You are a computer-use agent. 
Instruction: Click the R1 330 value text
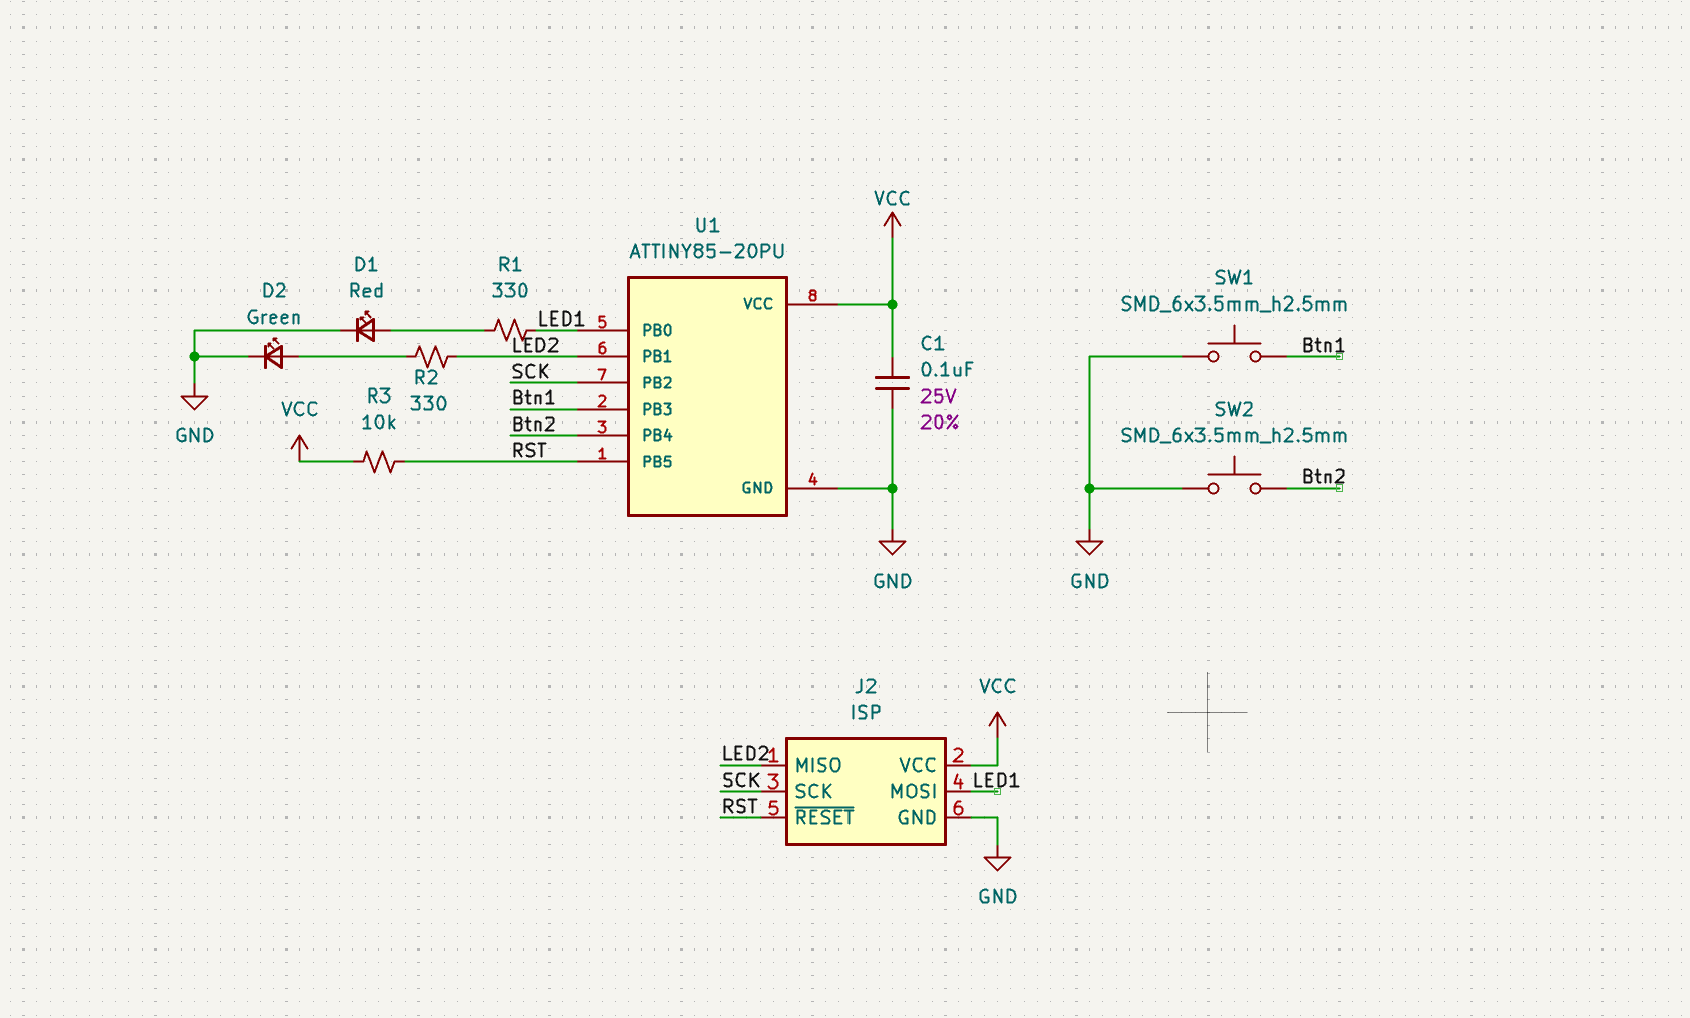510,290
